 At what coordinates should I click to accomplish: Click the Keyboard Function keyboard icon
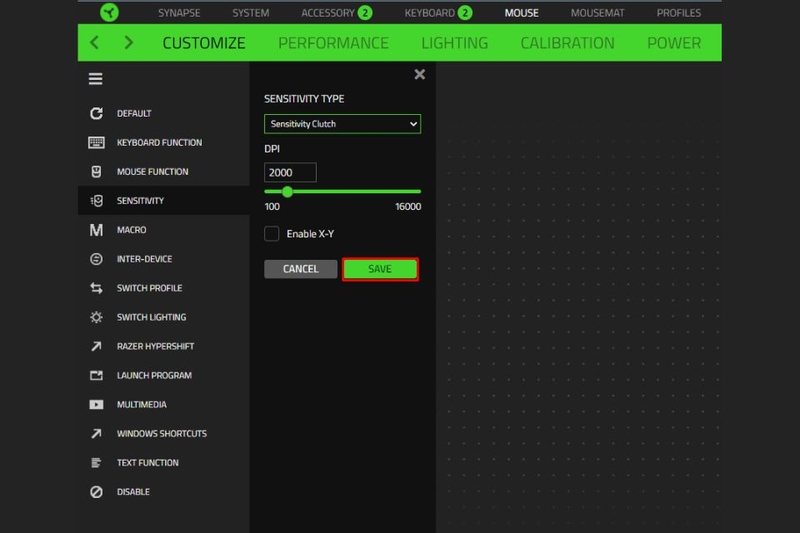click(96, 142)
